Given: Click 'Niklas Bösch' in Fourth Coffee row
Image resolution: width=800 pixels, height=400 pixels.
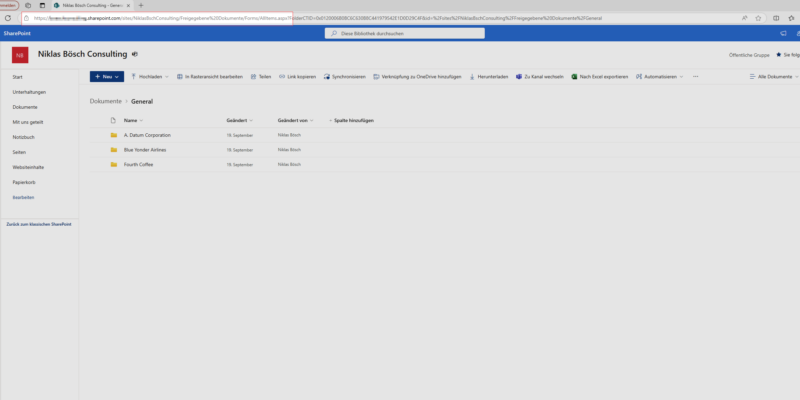Looking at the screenshot, I should (289, 164).
